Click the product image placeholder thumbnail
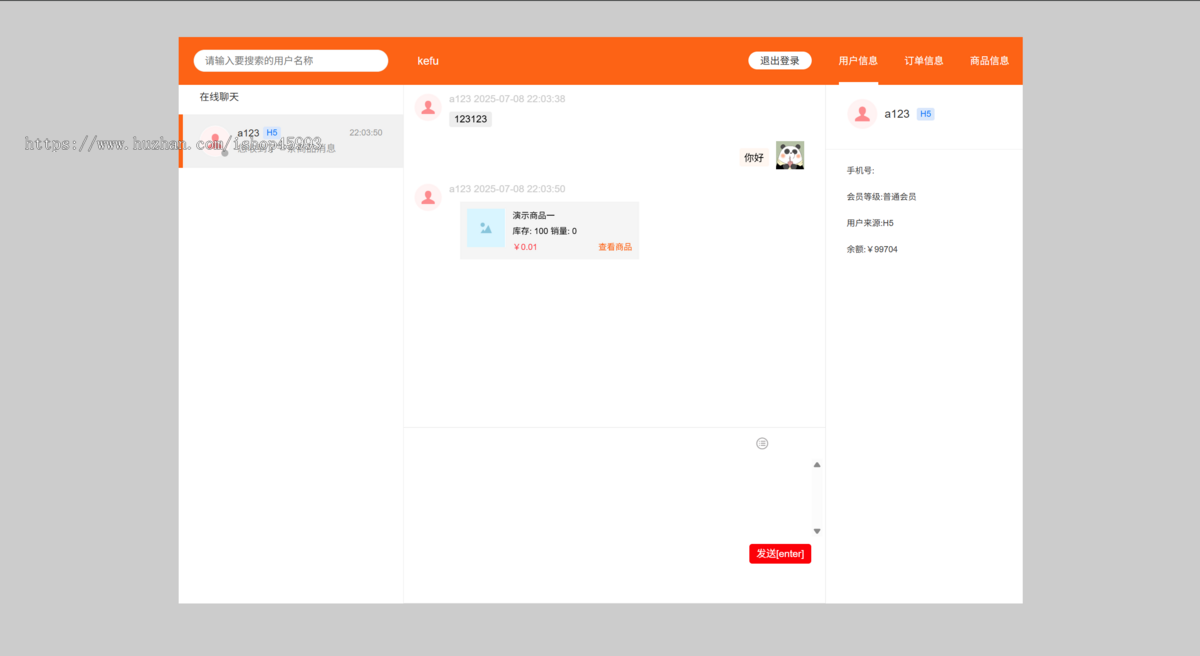1200x656 pixels. [486, 228]
